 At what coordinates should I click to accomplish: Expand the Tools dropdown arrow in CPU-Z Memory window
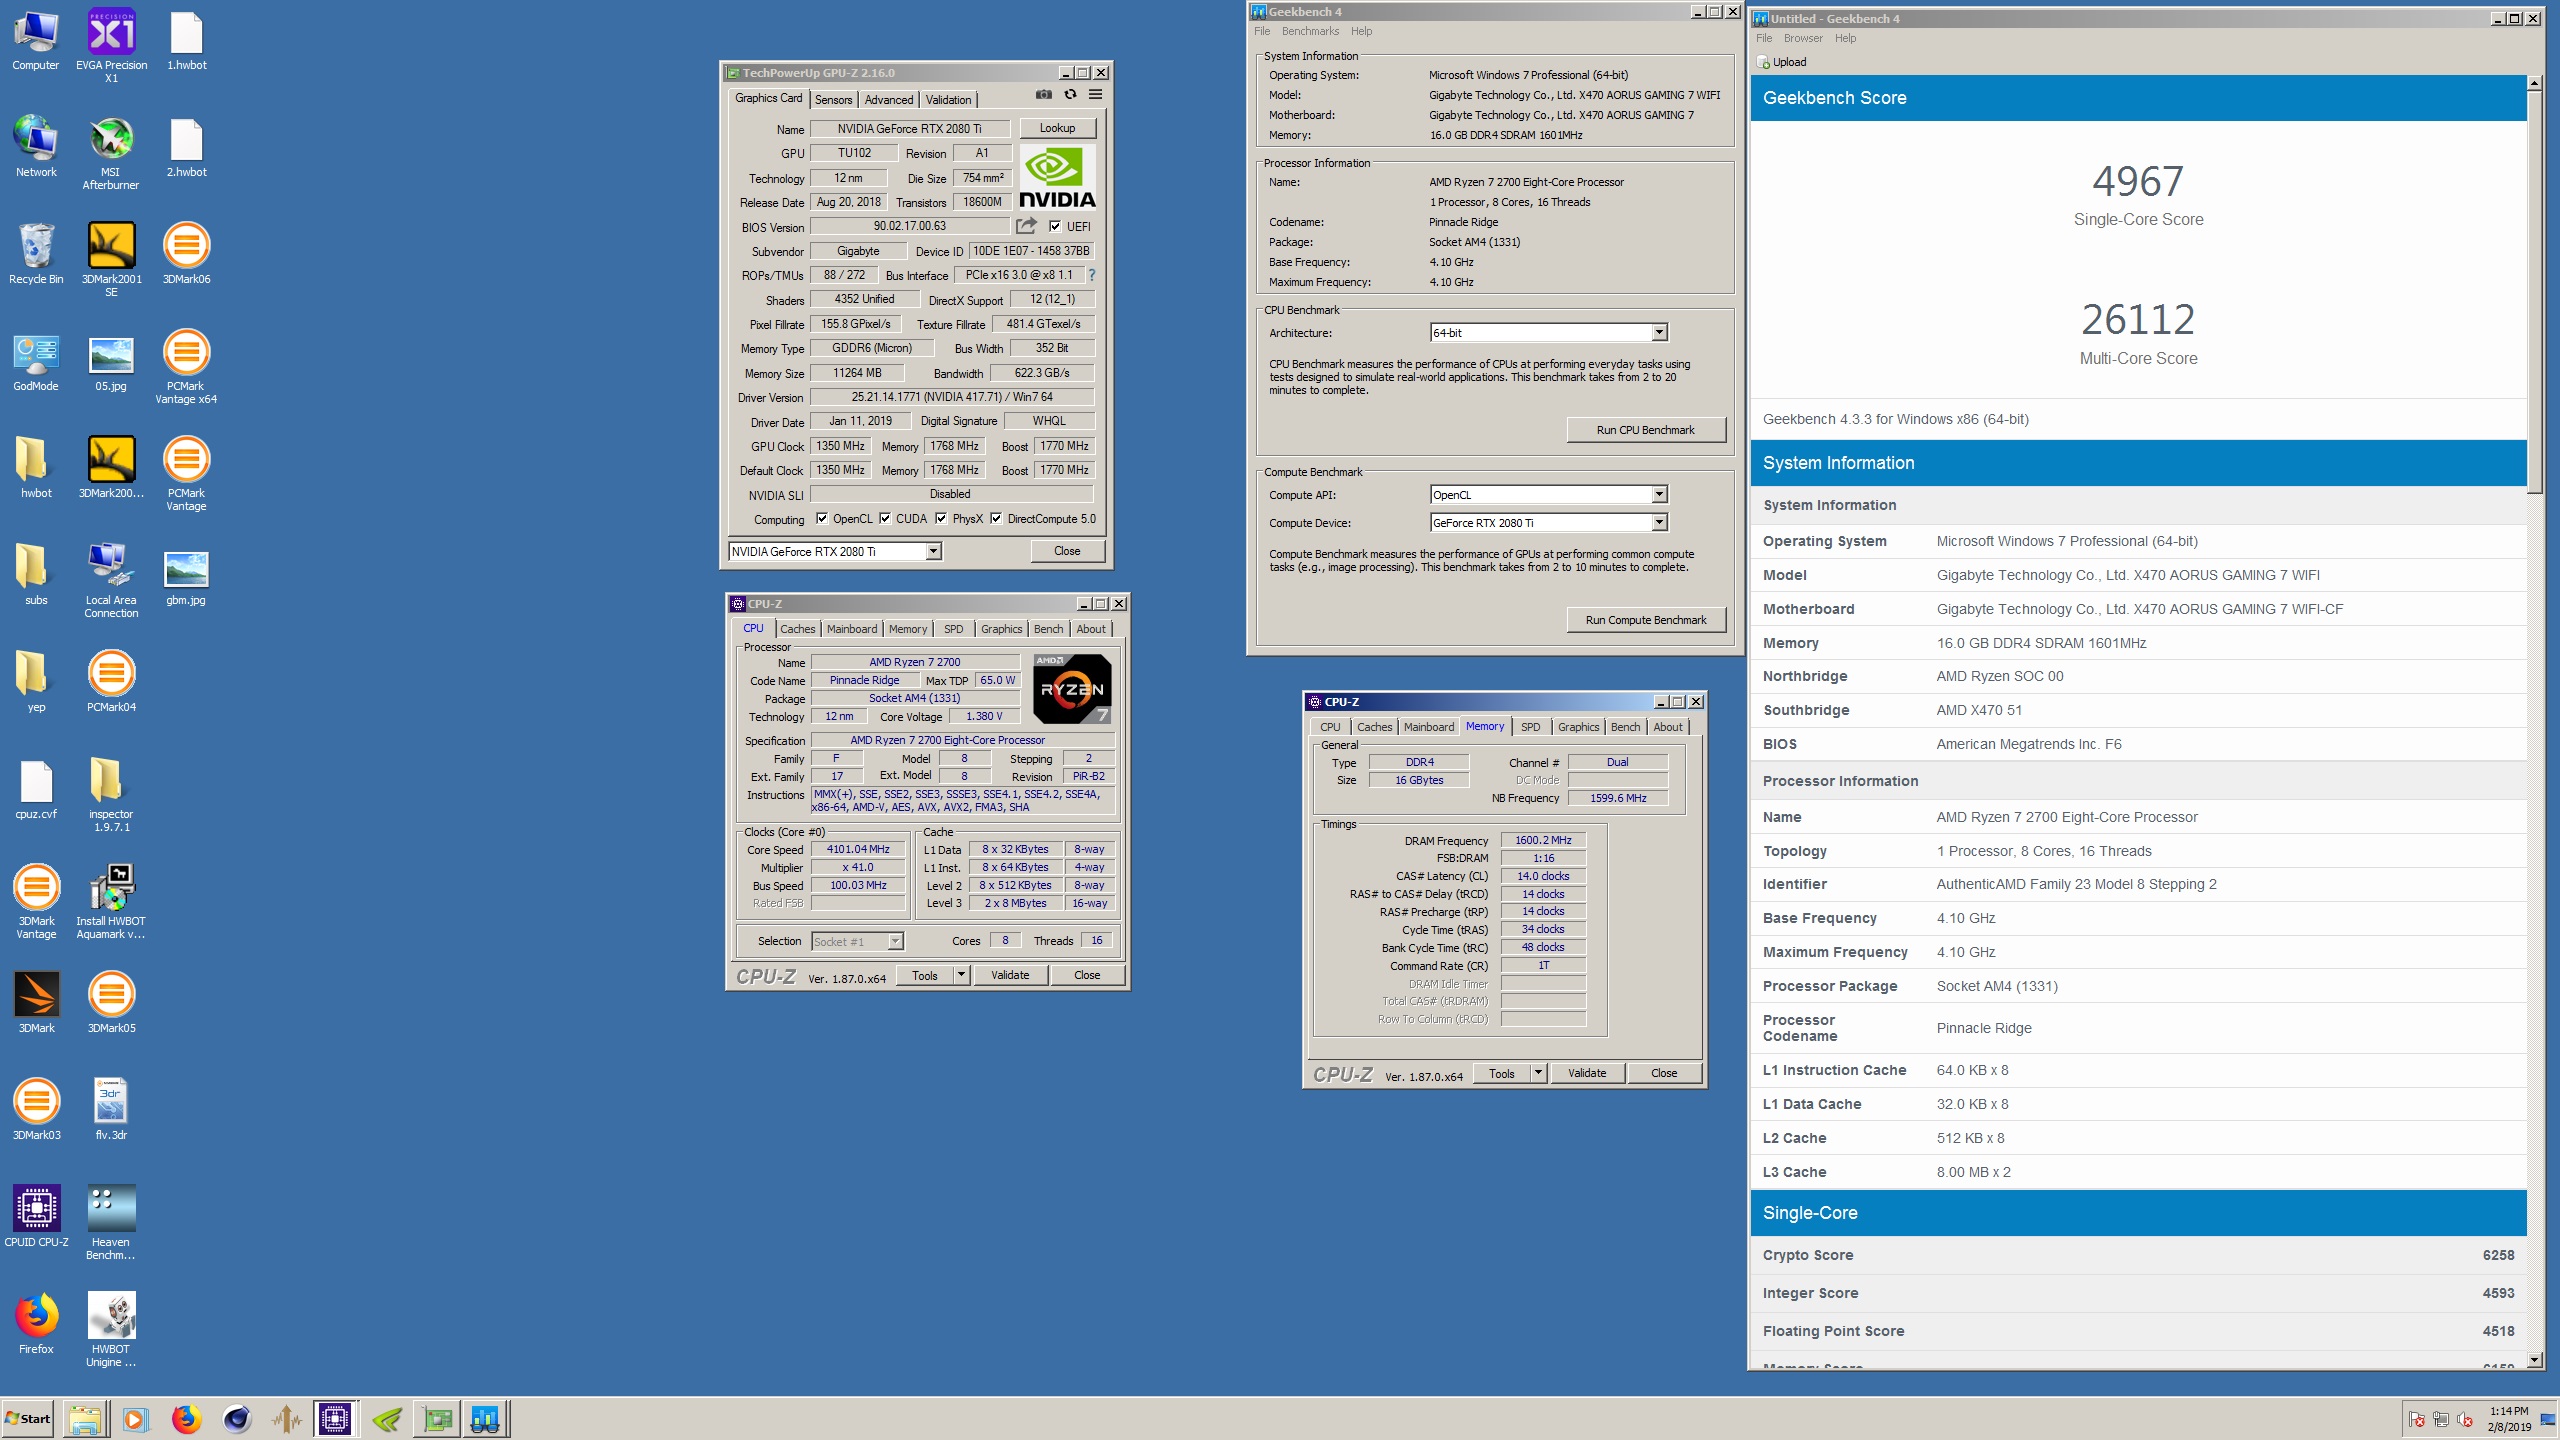[x=1539, y=1073]
